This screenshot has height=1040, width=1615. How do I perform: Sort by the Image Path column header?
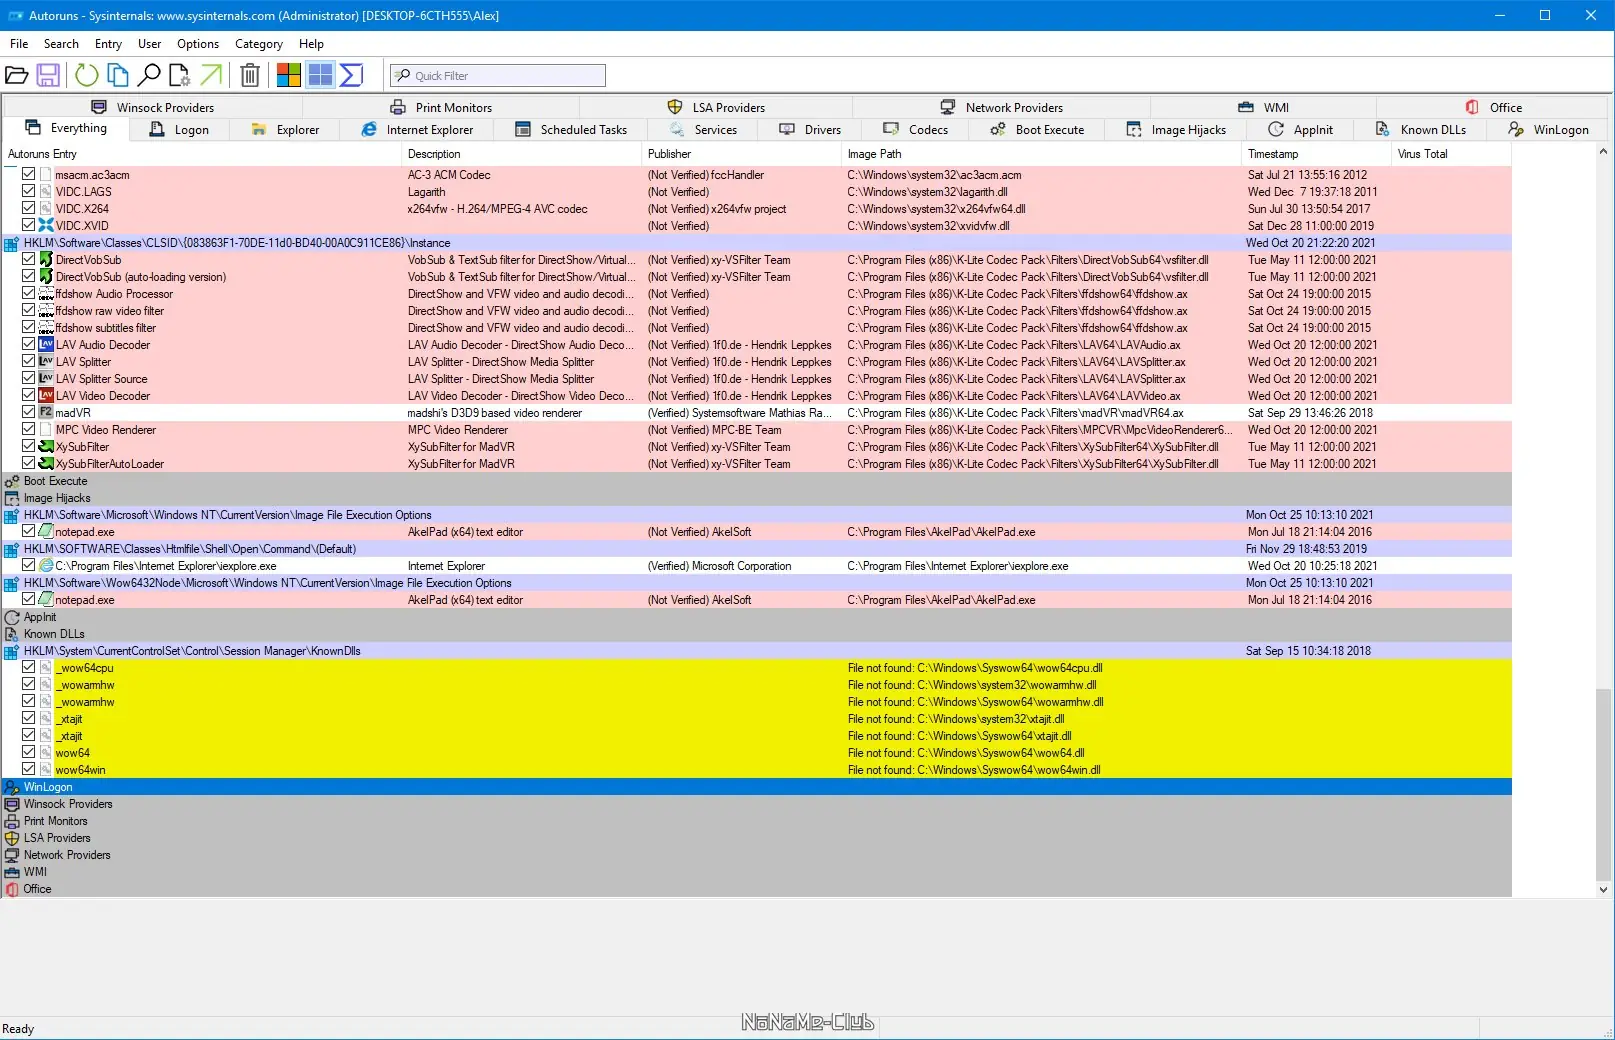point(1041,154)
